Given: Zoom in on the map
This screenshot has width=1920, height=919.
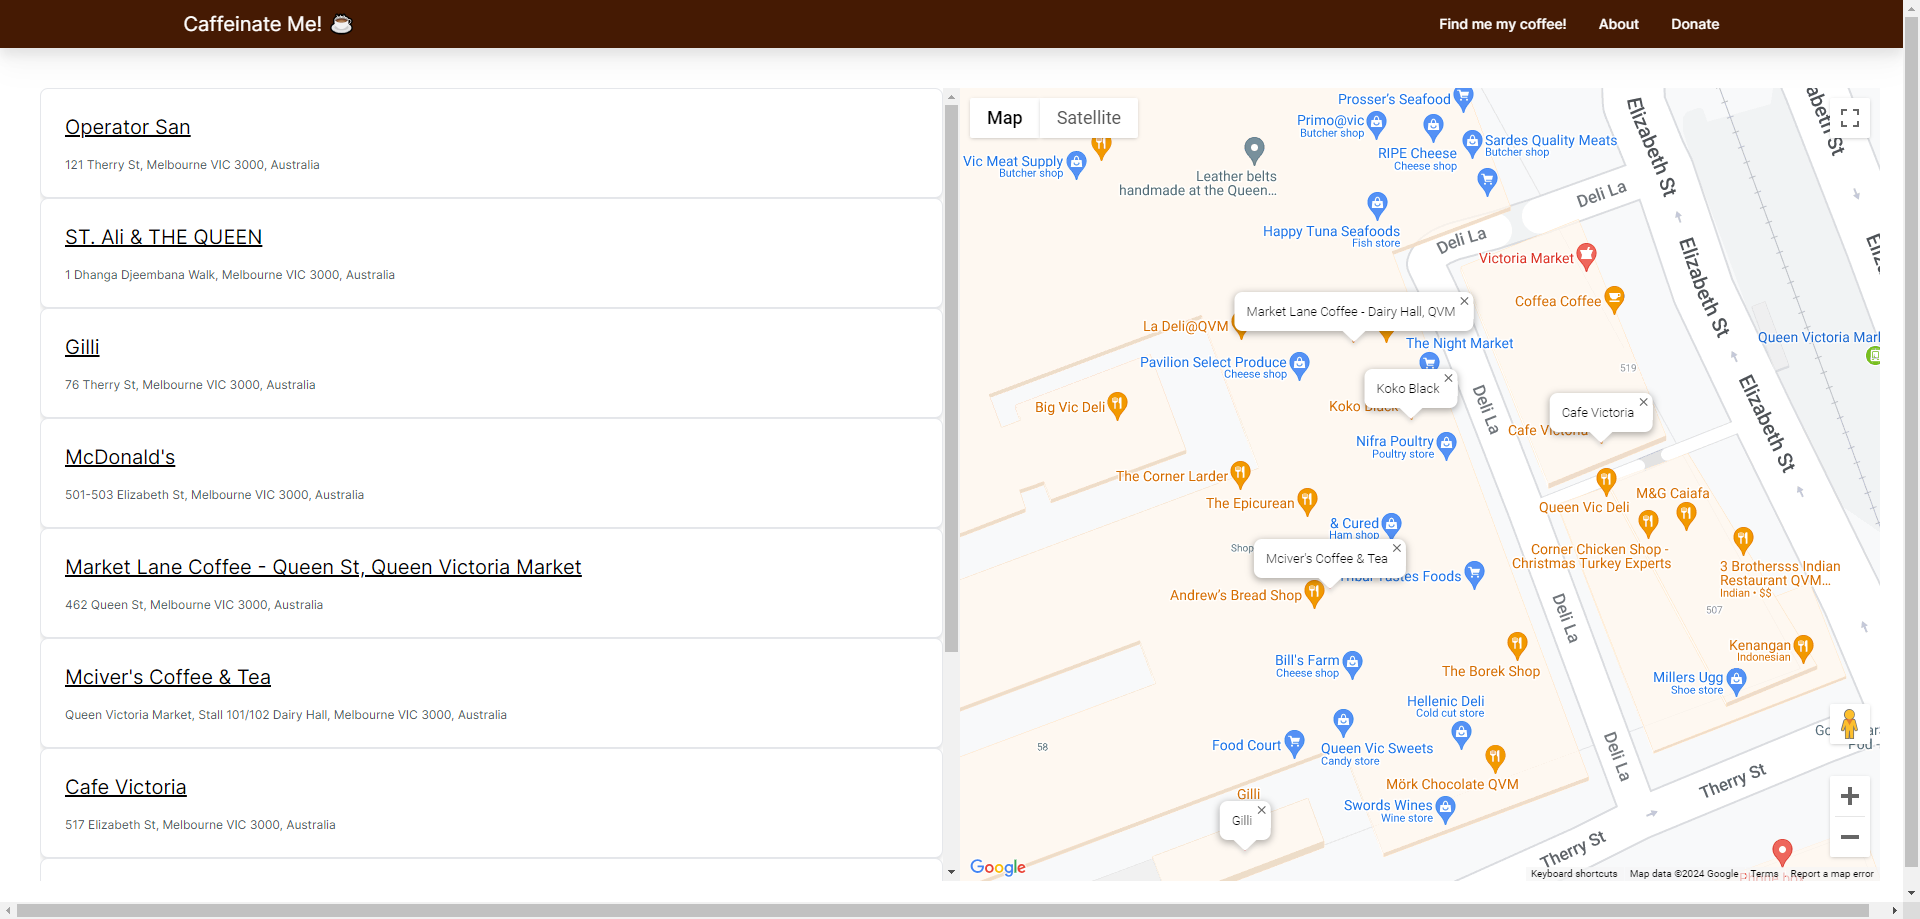Looking at the screenshot, I should (1850, 796).
